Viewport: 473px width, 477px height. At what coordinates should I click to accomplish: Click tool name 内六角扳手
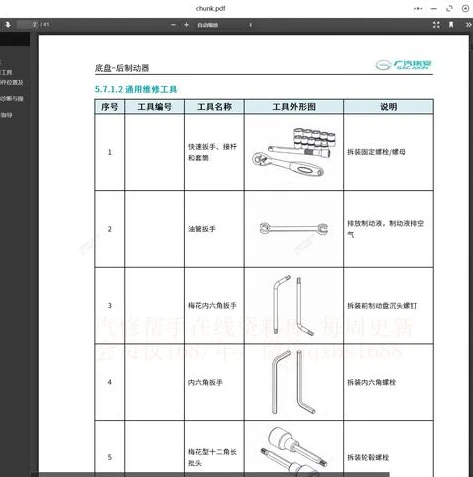coord(205,382)
